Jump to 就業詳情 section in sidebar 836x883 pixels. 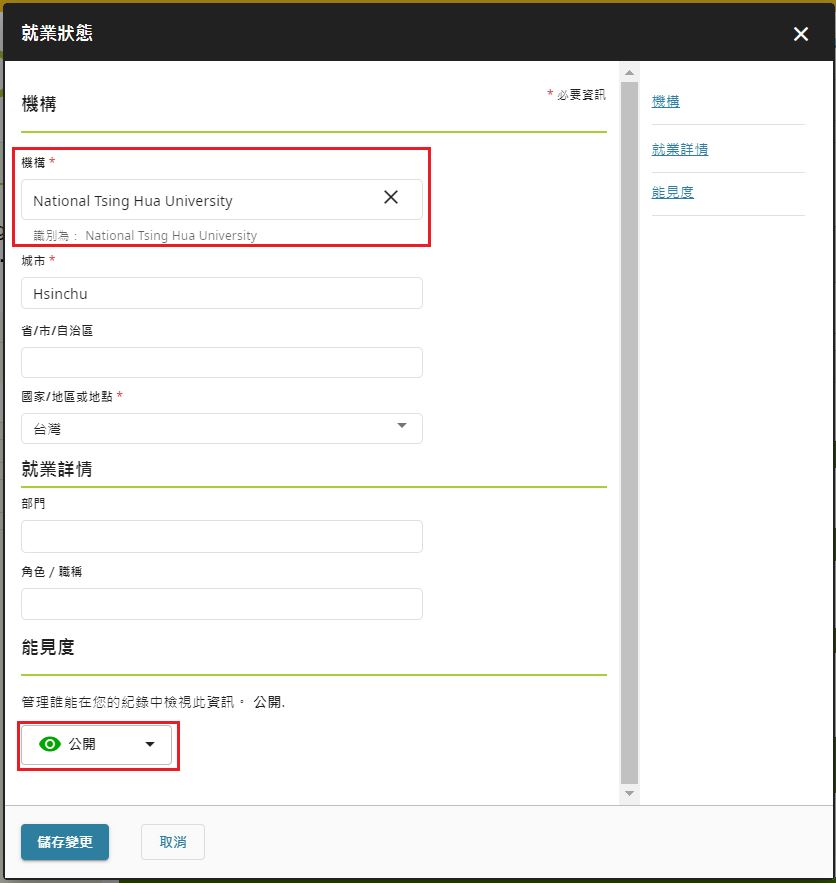tap(679, 149)
